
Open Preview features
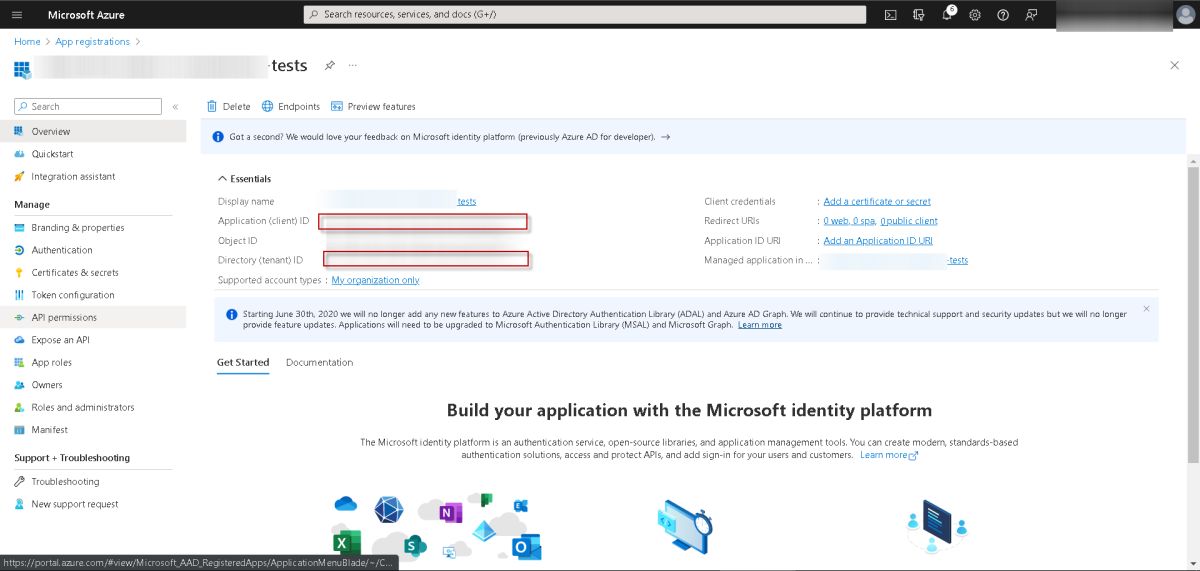pos(373,106)
